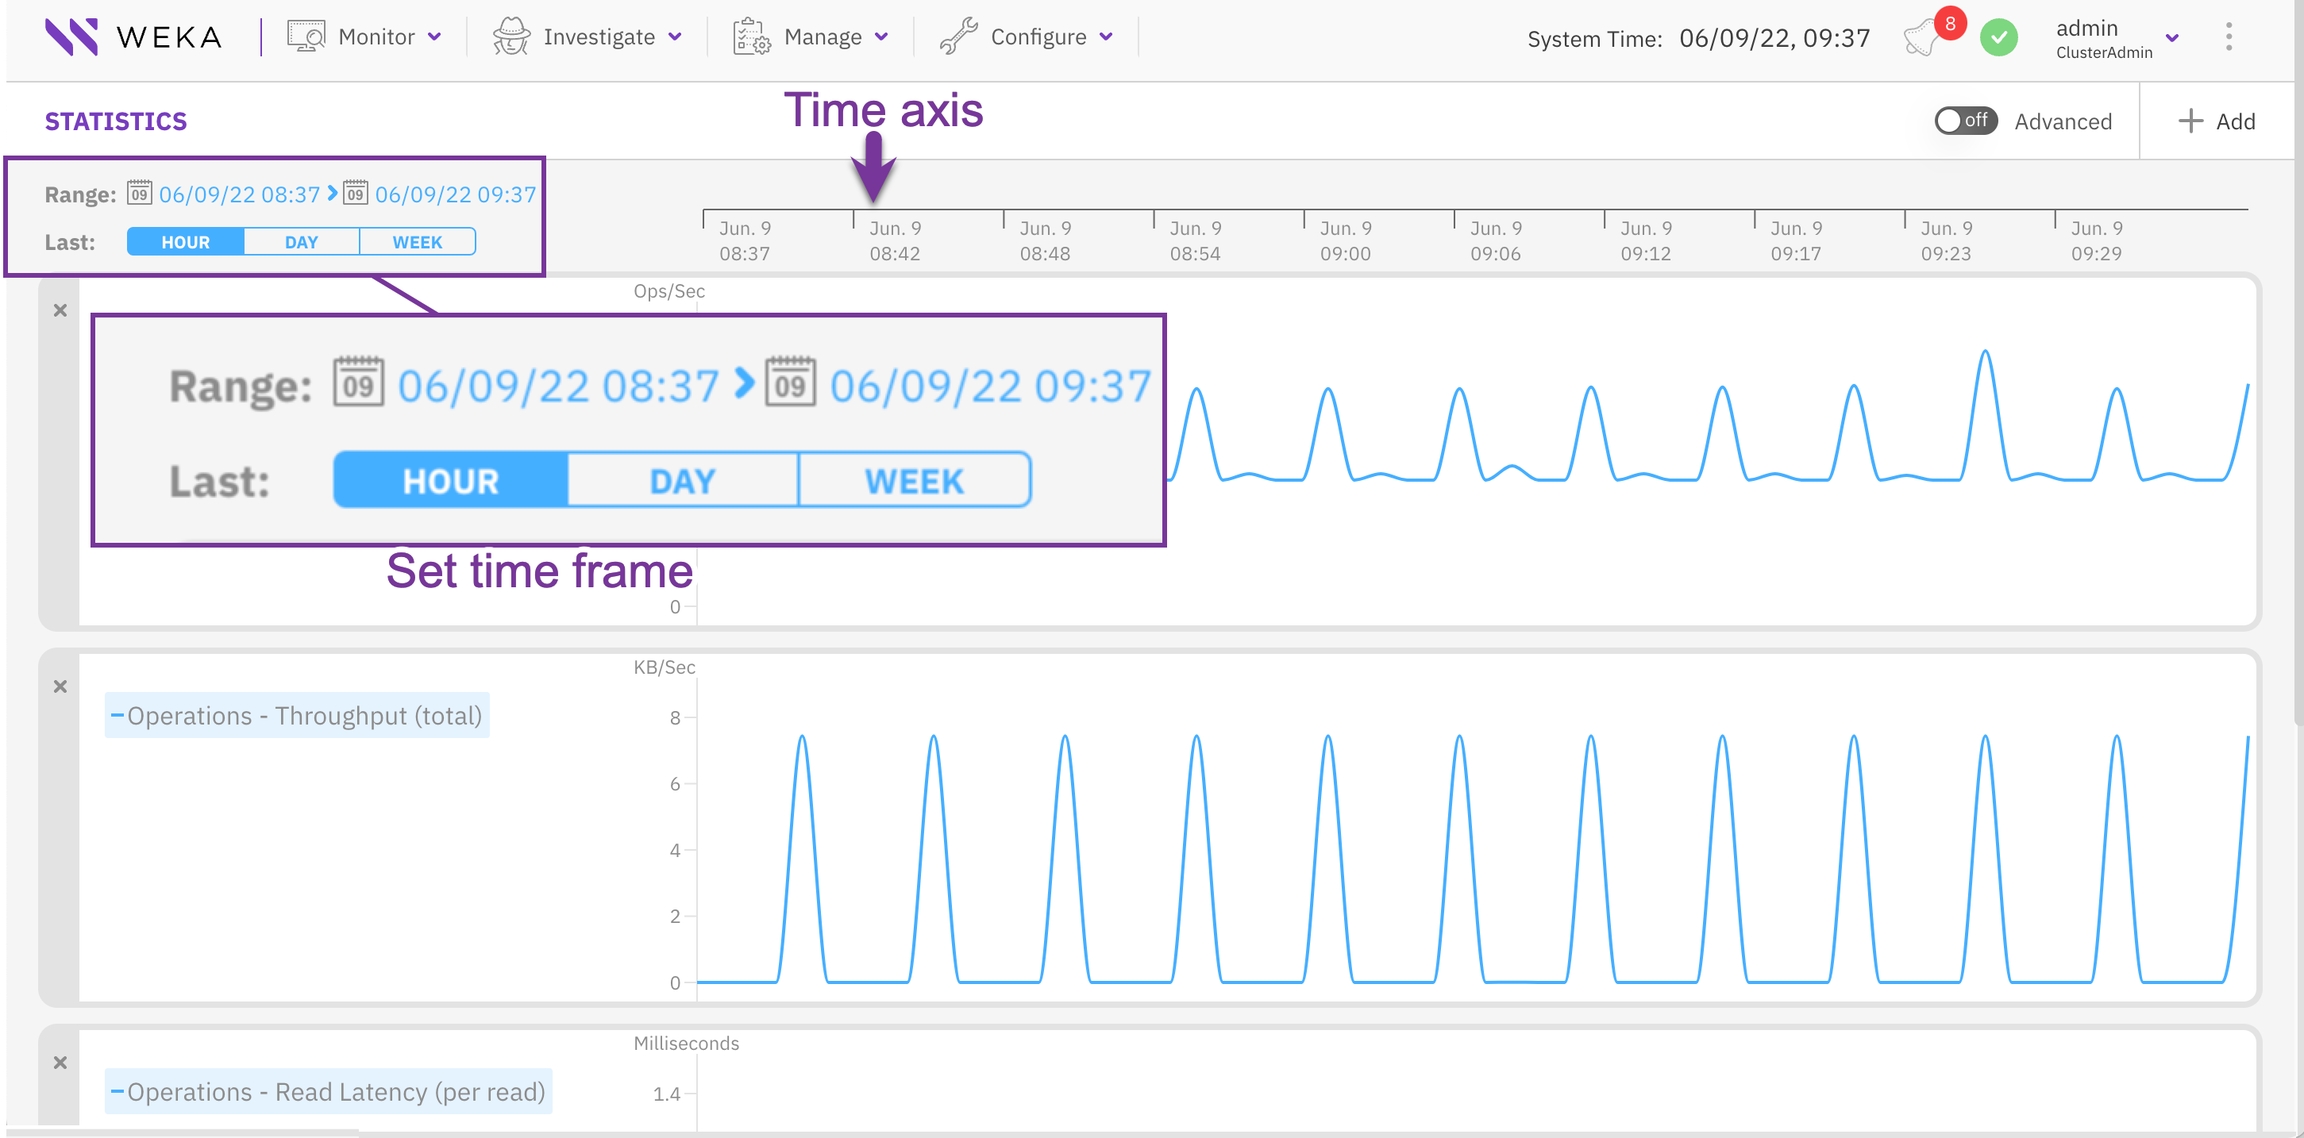Remove the Throughput chart panel
The height and width of the screenshot is (1138, 2304).
pyautogui.click(x=60, y=687)
